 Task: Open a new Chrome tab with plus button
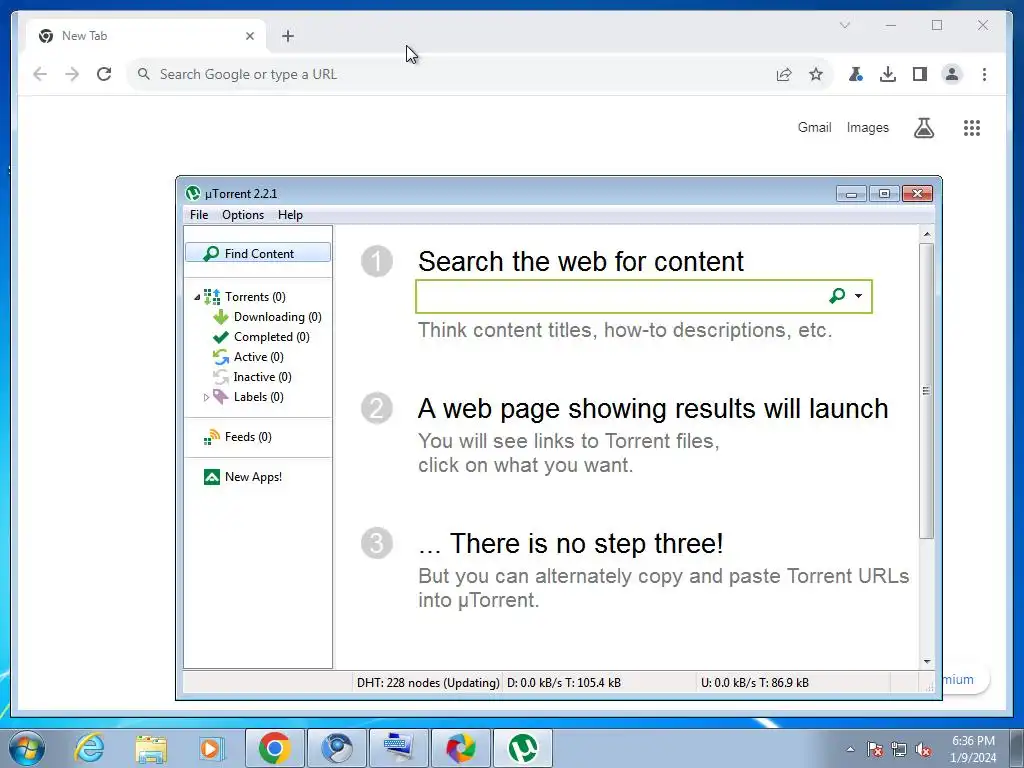pos(288,36)
